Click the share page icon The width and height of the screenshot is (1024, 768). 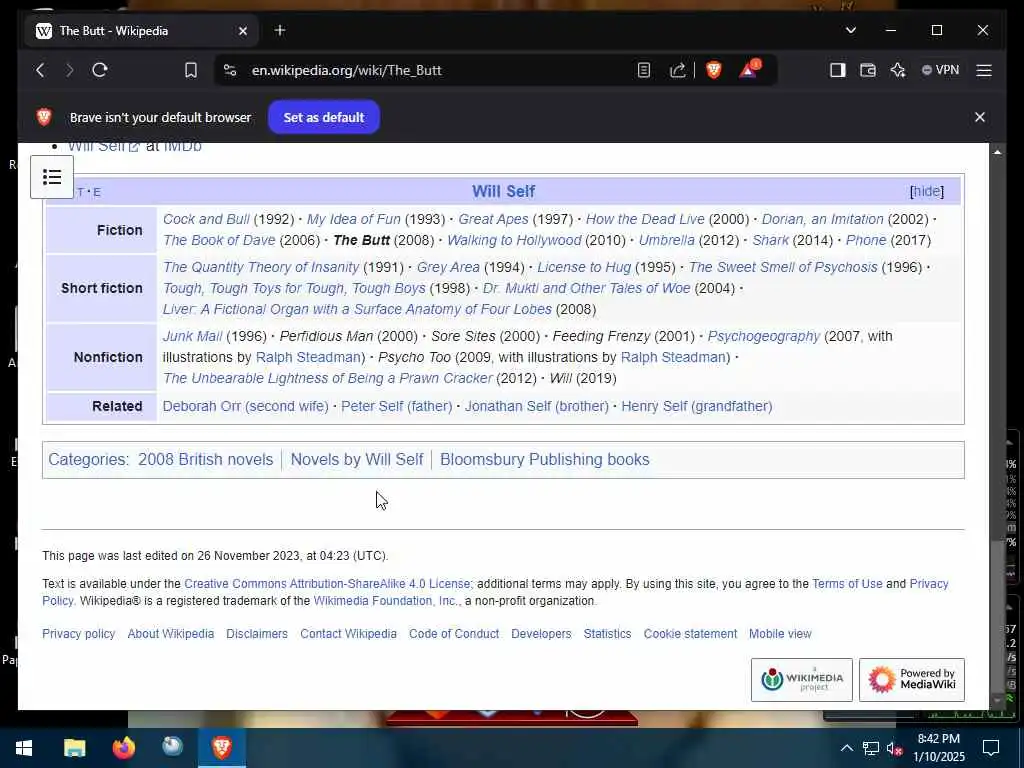pos(677,70)
